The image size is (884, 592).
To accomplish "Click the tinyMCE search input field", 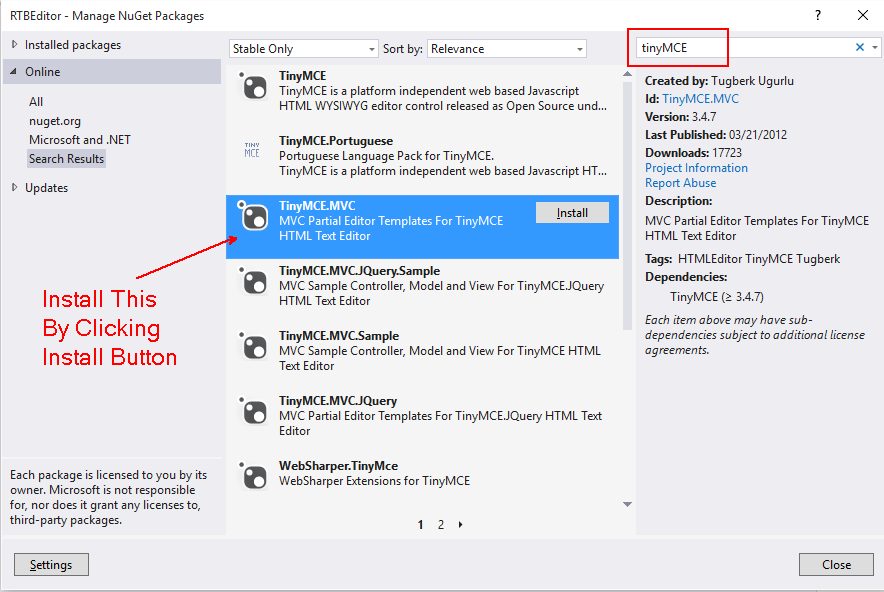I will point(743,48).
